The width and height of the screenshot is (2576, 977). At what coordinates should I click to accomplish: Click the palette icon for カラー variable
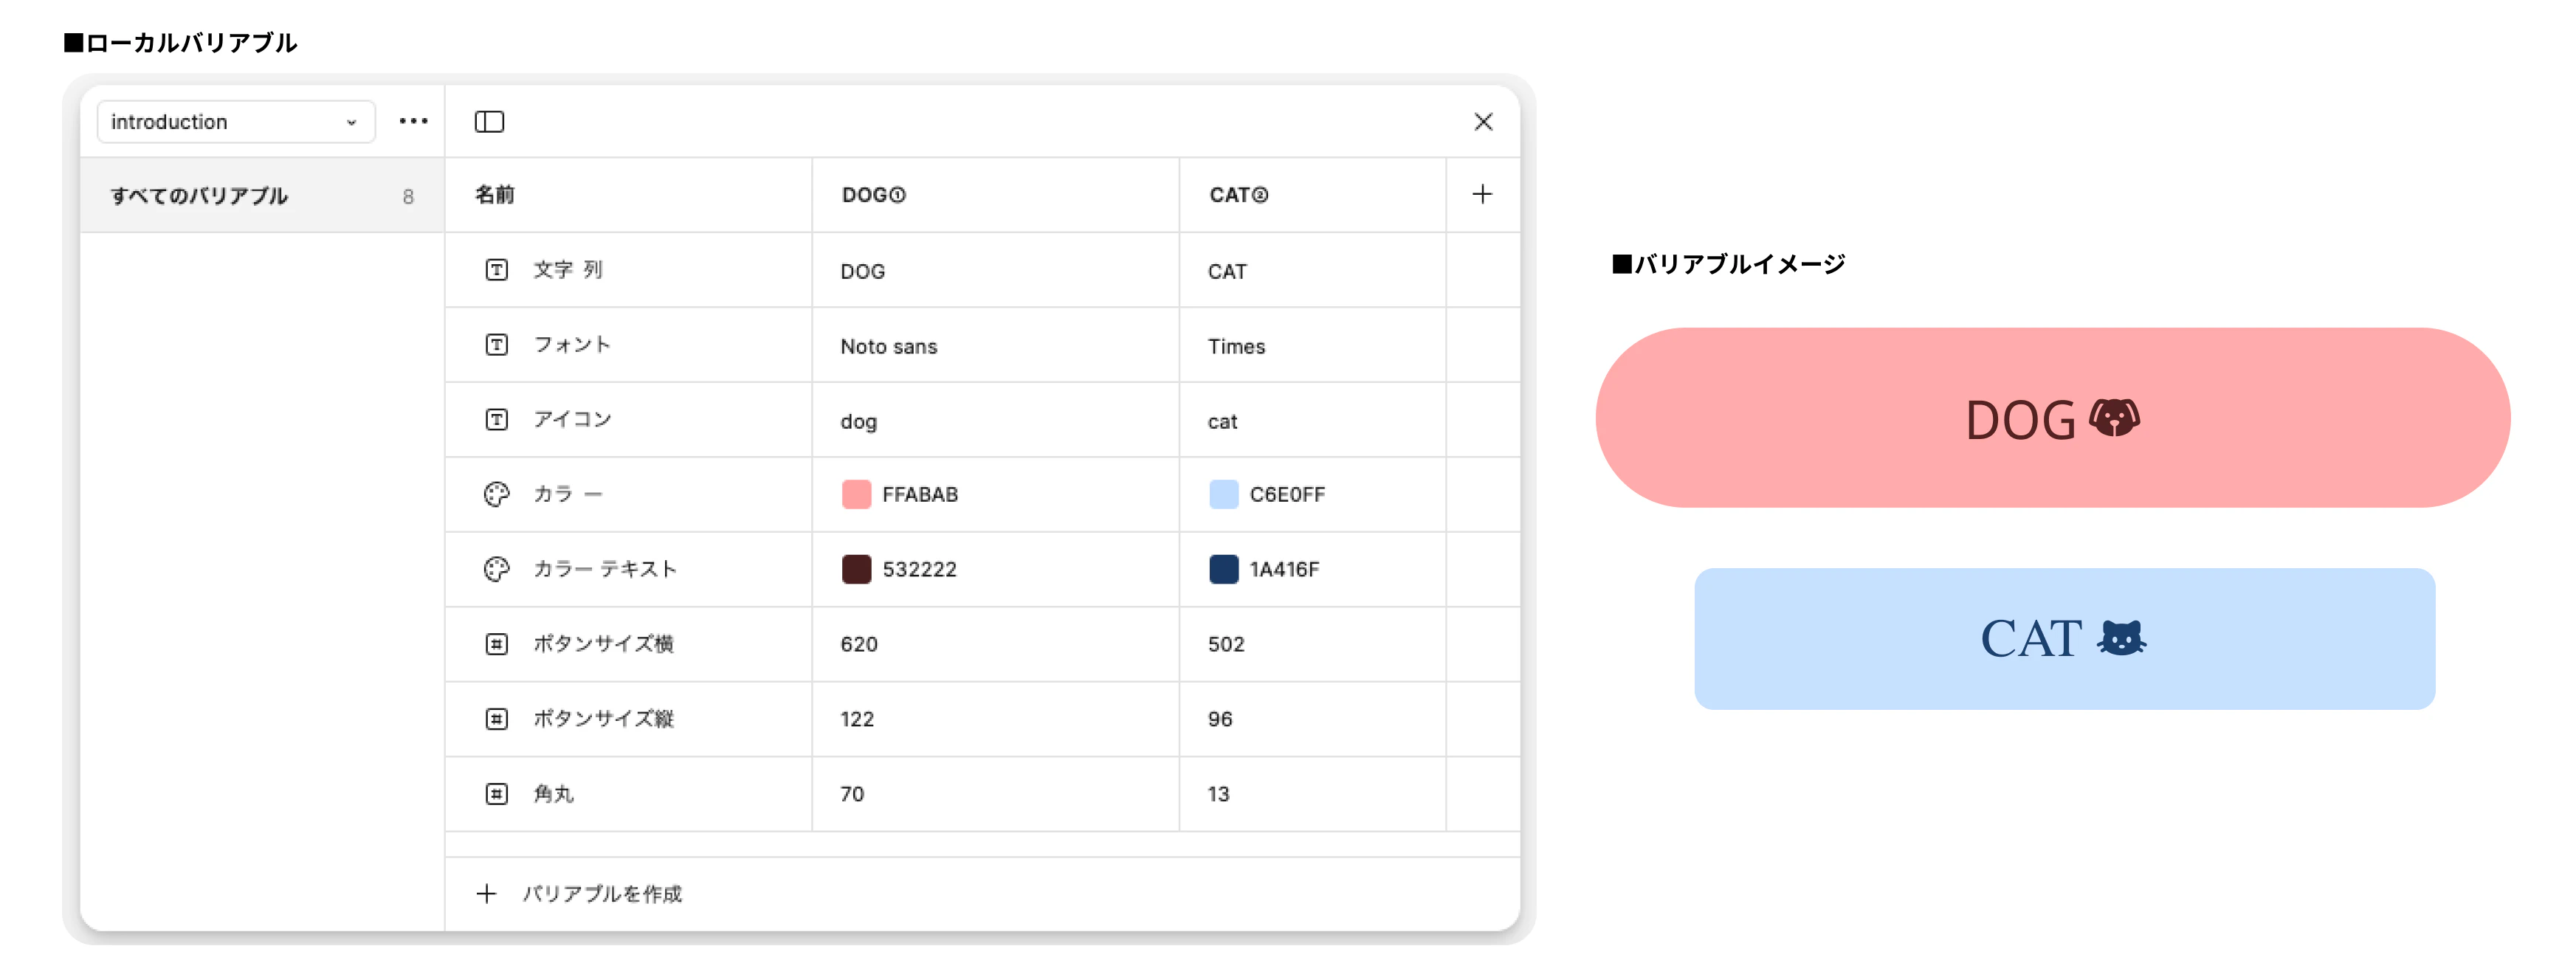click(497, 494)
